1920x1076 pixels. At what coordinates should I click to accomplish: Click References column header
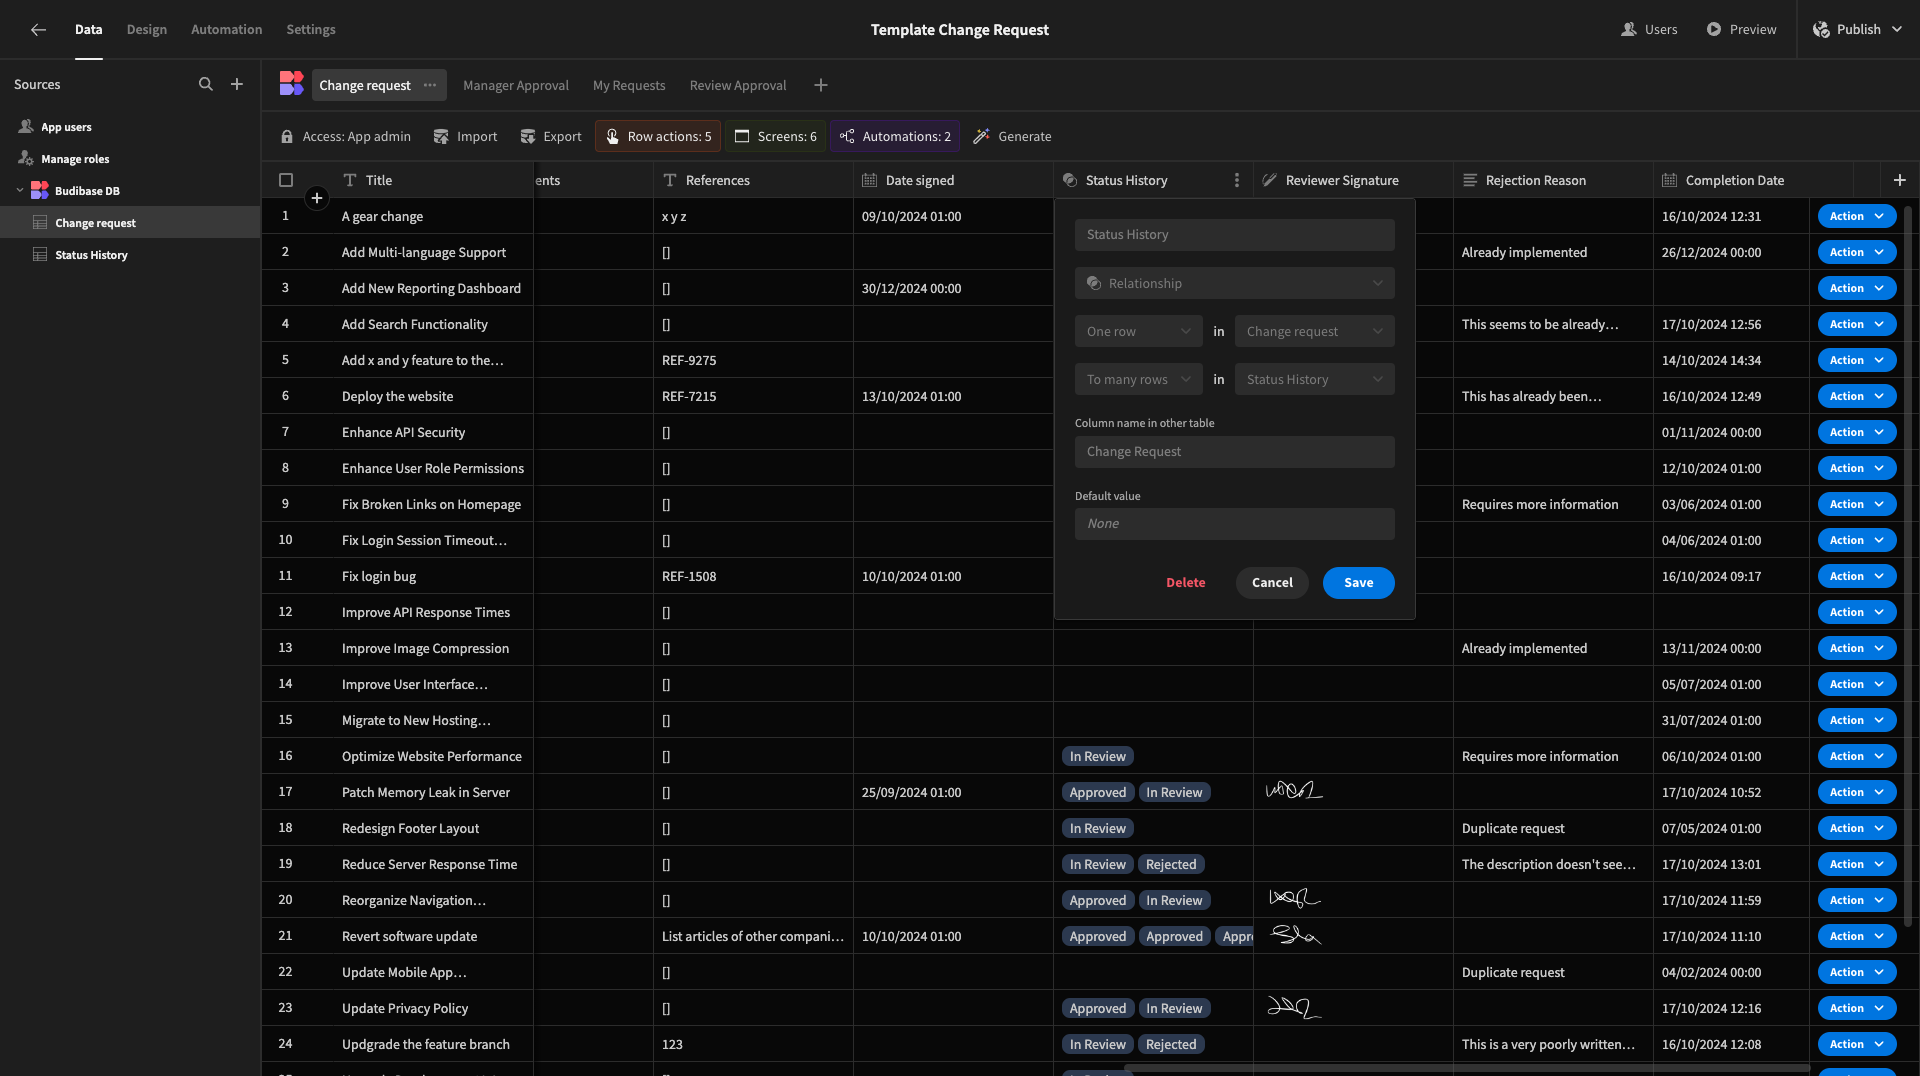(x=753, y=180)
